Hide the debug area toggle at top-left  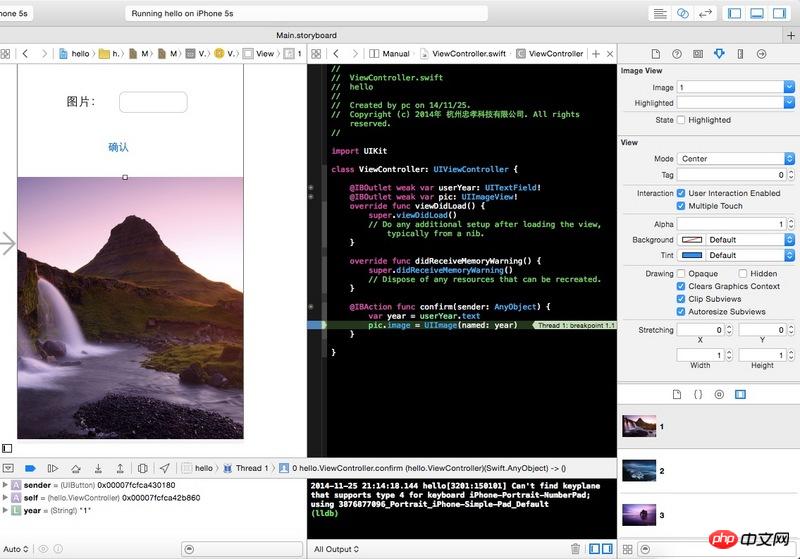tap(8, 468)
